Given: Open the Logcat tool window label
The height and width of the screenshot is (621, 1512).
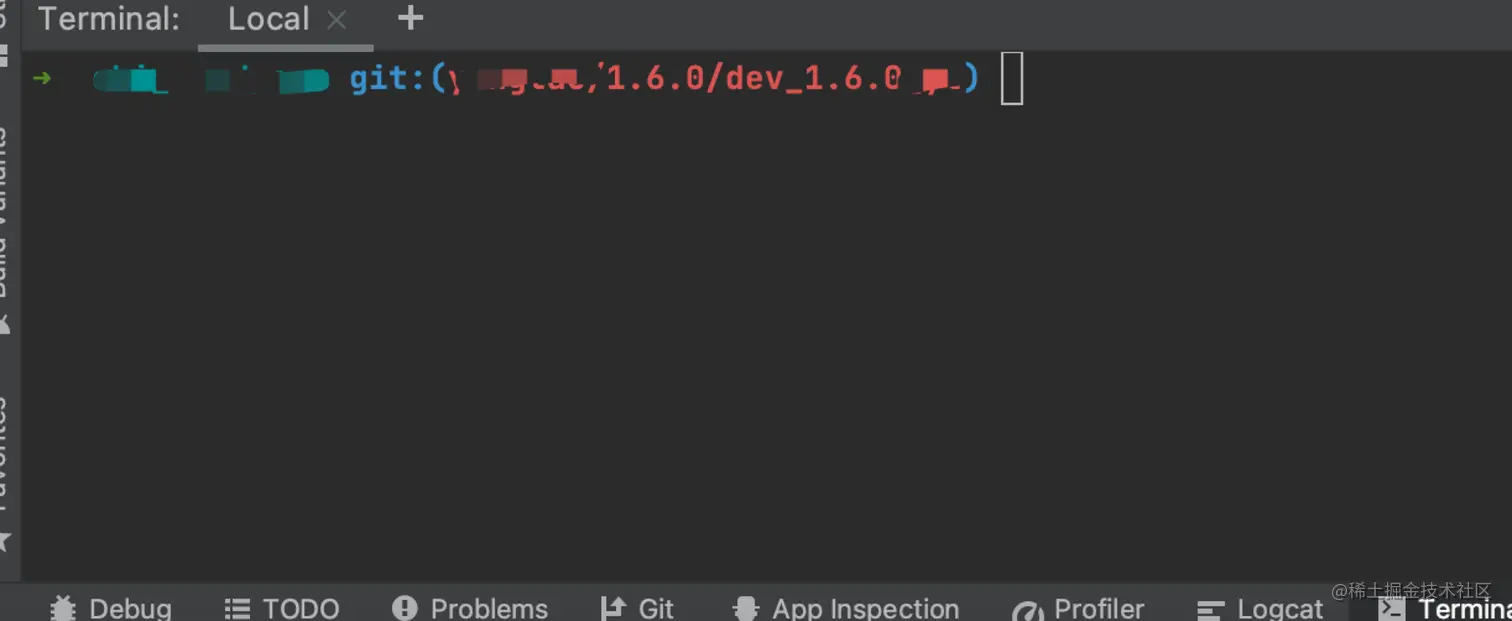Looking at the screenshot, I should (1280, 608).
